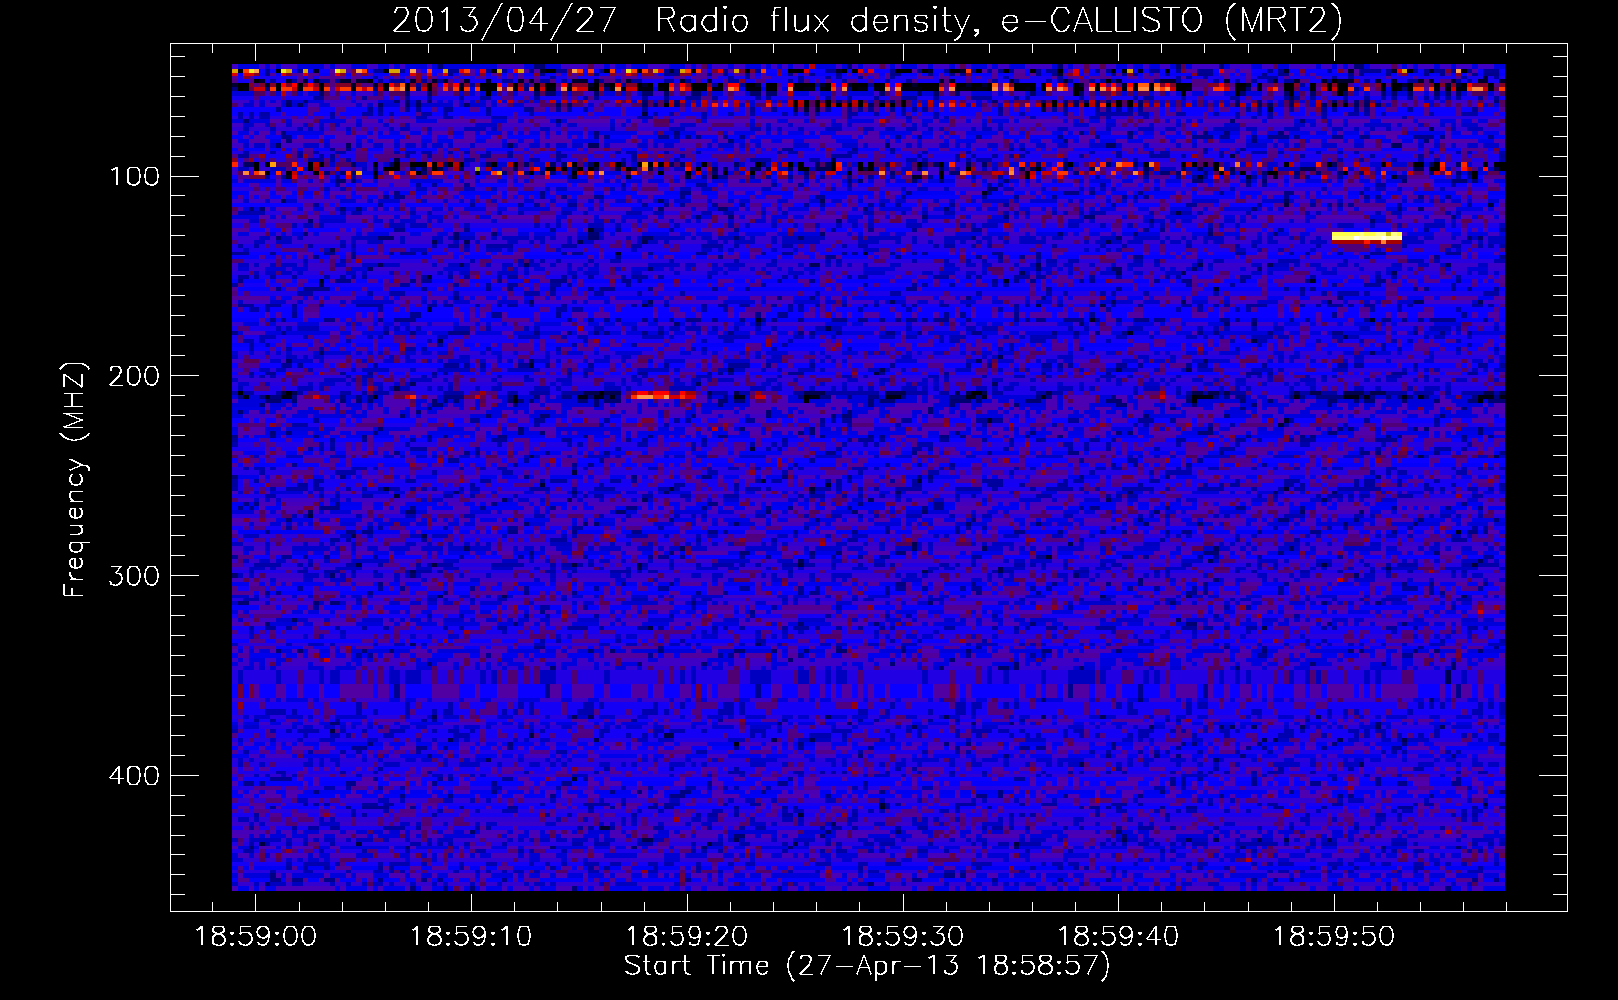This screenshot has width=1618, height=1000.
Task: Click the bright yellow burst near 18:59:50
Action: click(x=1366, y=237)
